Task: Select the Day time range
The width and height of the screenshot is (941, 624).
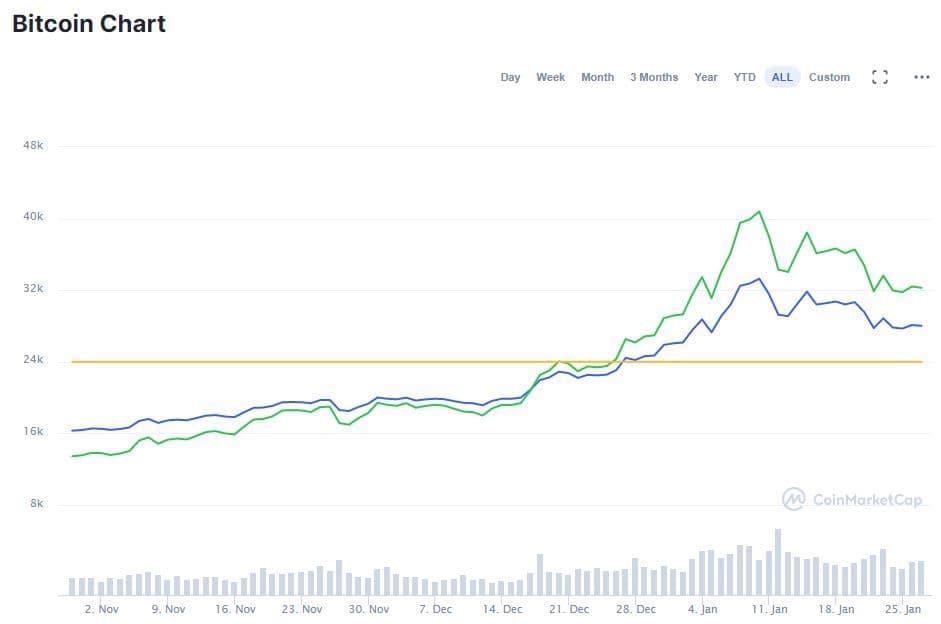Action: click(x=510, y=77)
